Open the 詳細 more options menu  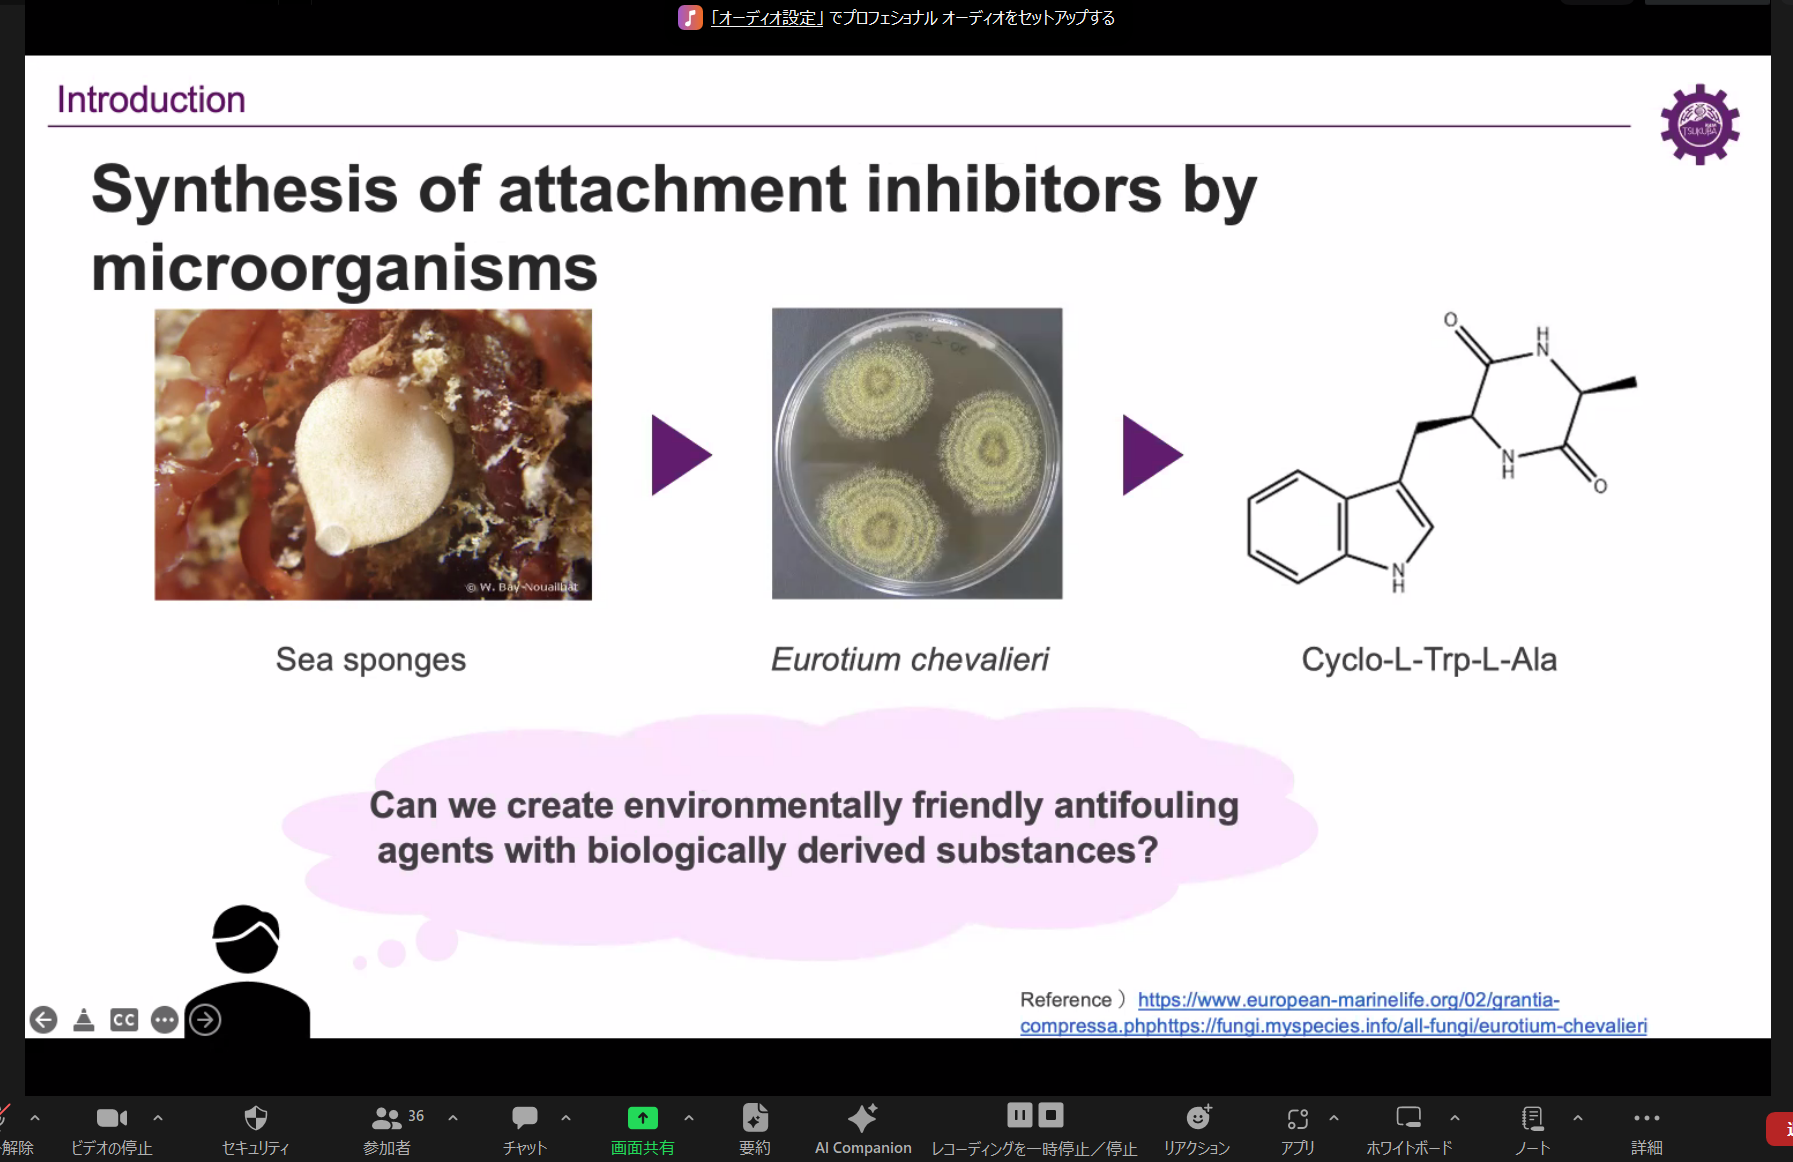[1646, 1118]
